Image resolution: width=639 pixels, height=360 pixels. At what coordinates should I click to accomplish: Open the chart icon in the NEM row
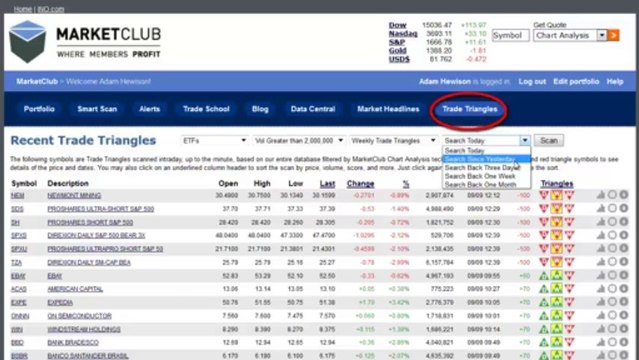tap(601, 195)
